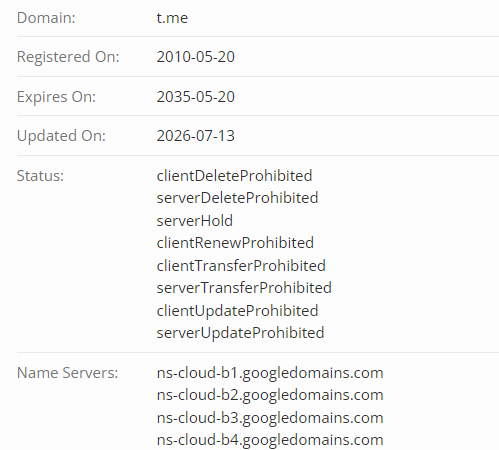499x450 pixels.
Task: Click the Domain: field label
Action: pyautogui.click(x=46, y=18)
